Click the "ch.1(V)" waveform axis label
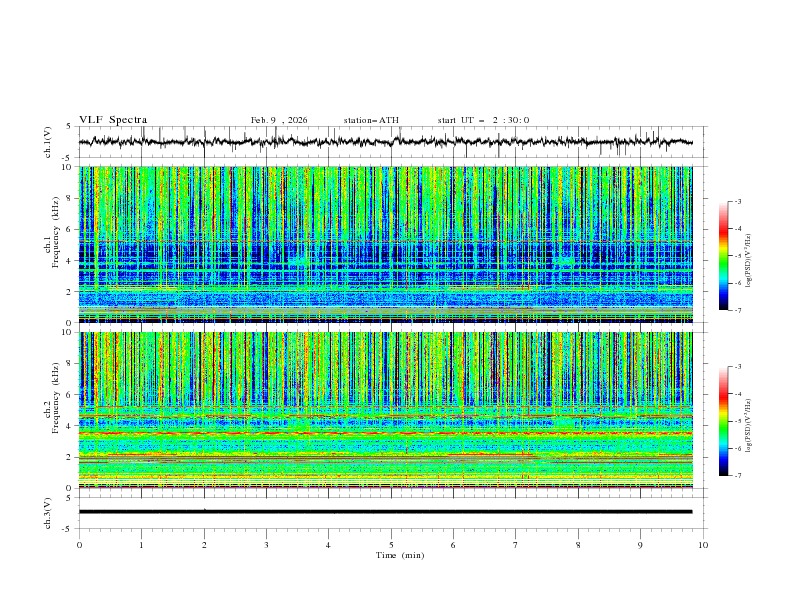This screenshot has width=792, height=612. [48, 142]
